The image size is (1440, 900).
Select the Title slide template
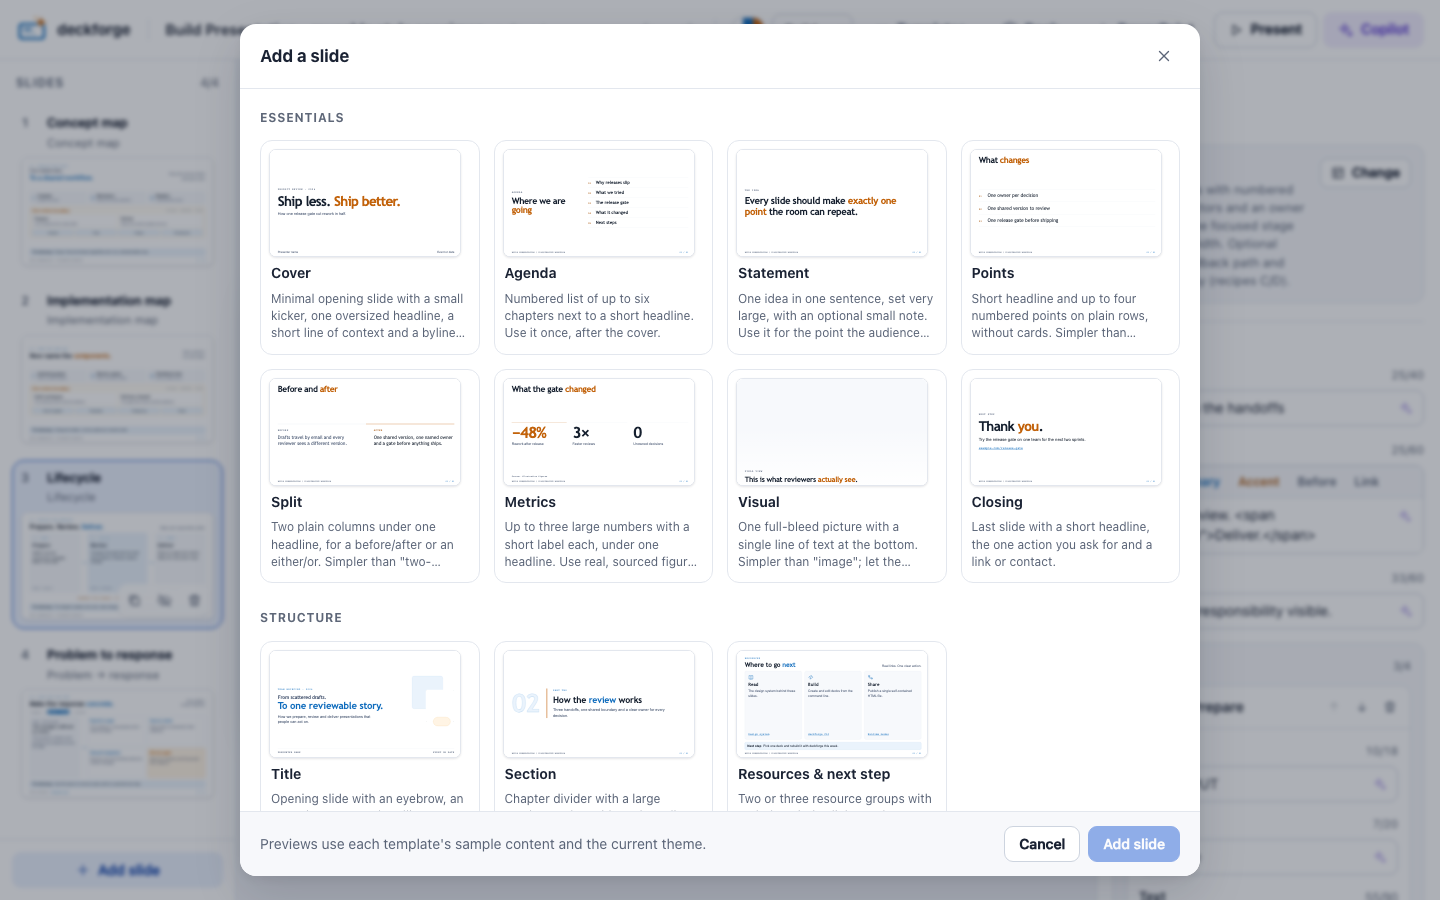pyautogui.click(x=369, y=727)
